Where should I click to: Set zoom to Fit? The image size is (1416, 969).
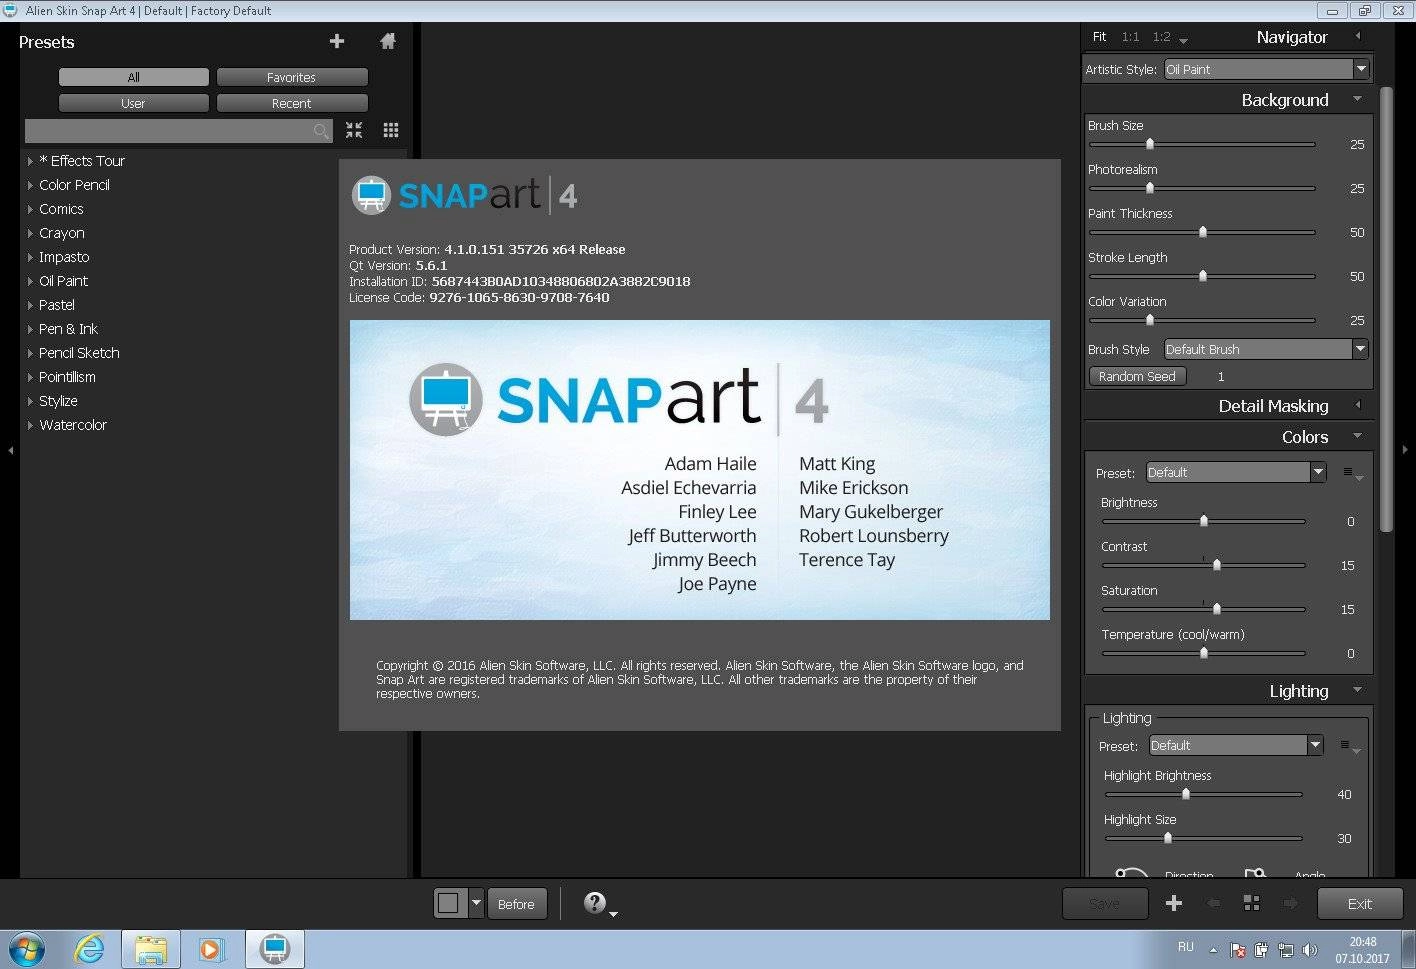coord(1099,37)
